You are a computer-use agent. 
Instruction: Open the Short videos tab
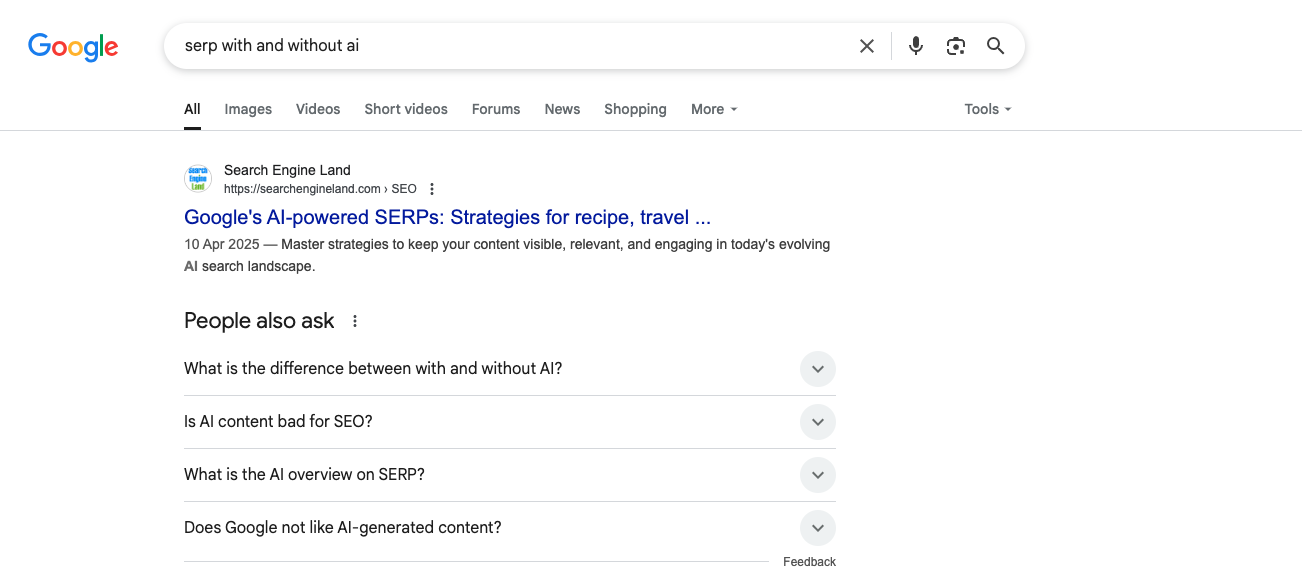point(406,109)
